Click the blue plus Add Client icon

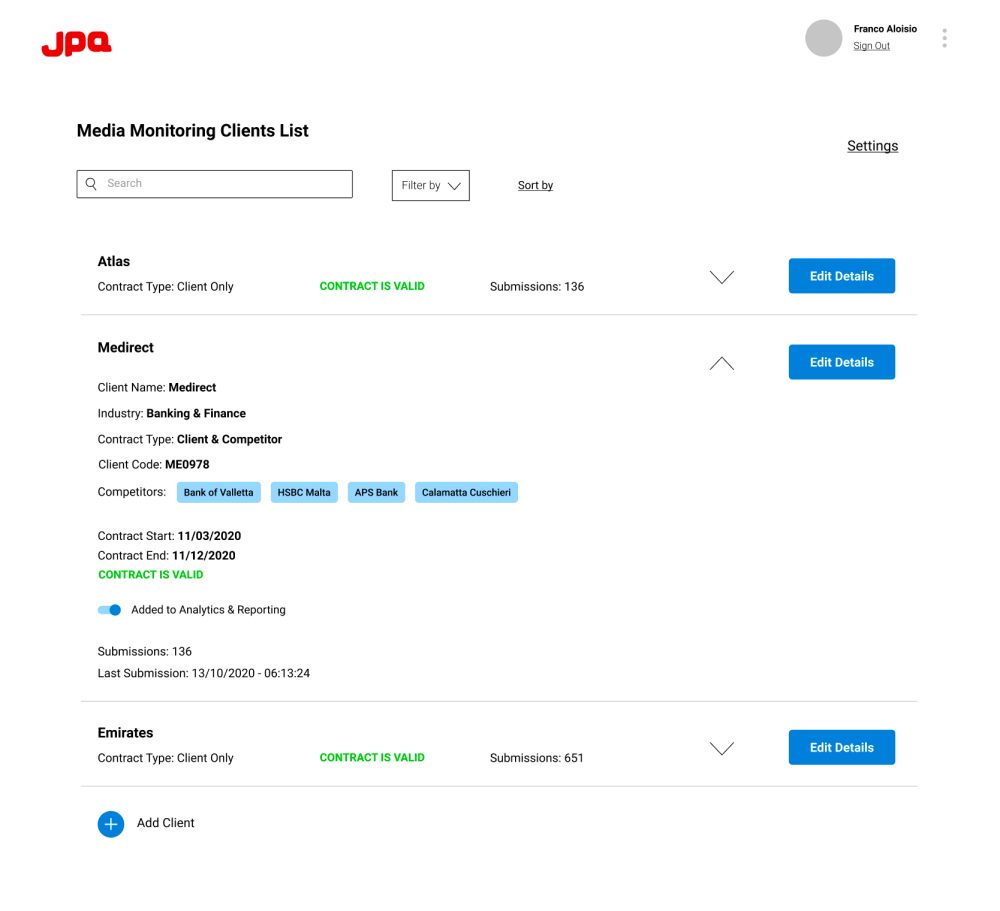(111, 824)
